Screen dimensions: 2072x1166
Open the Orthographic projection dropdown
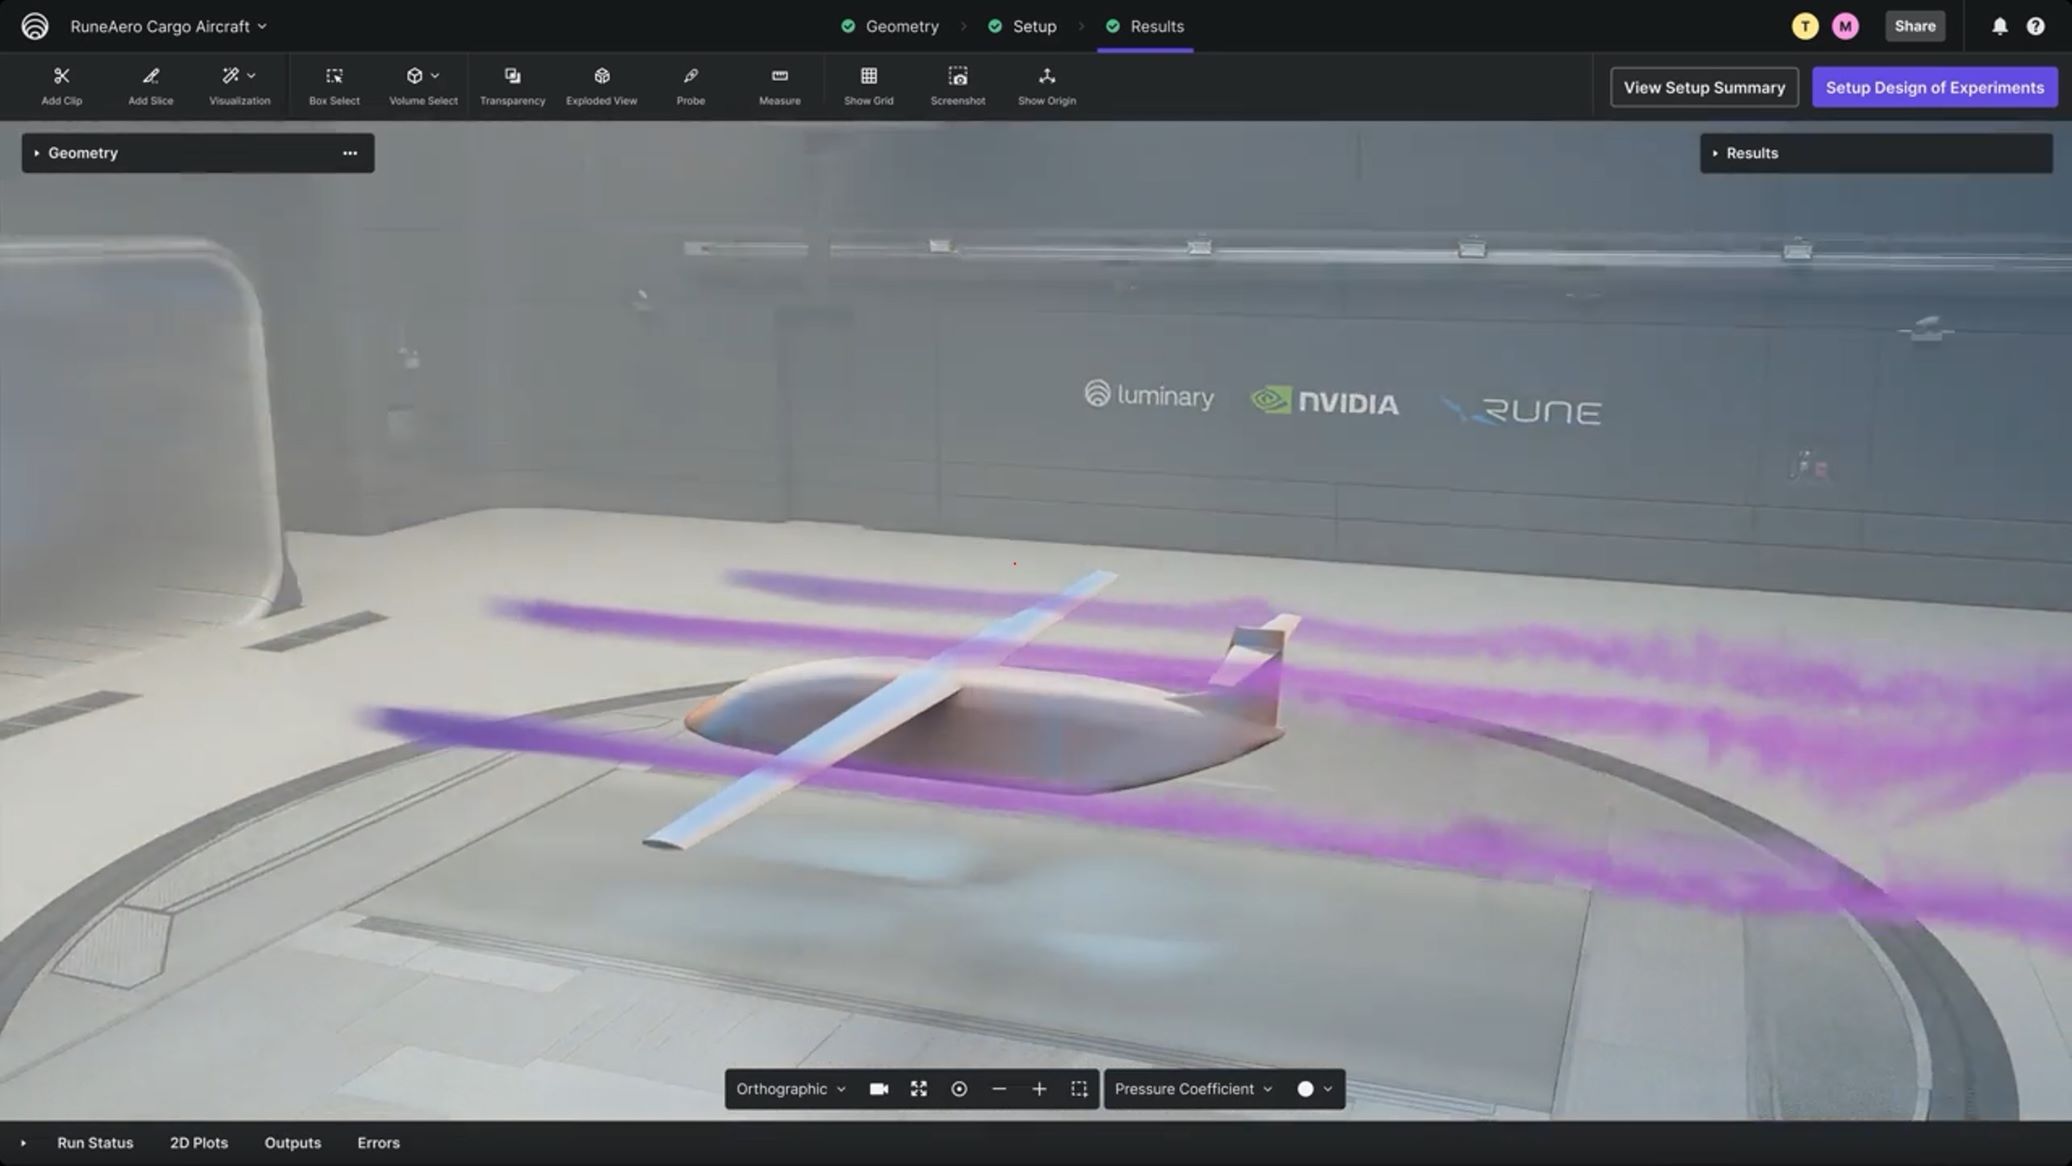click(790, 1089)
